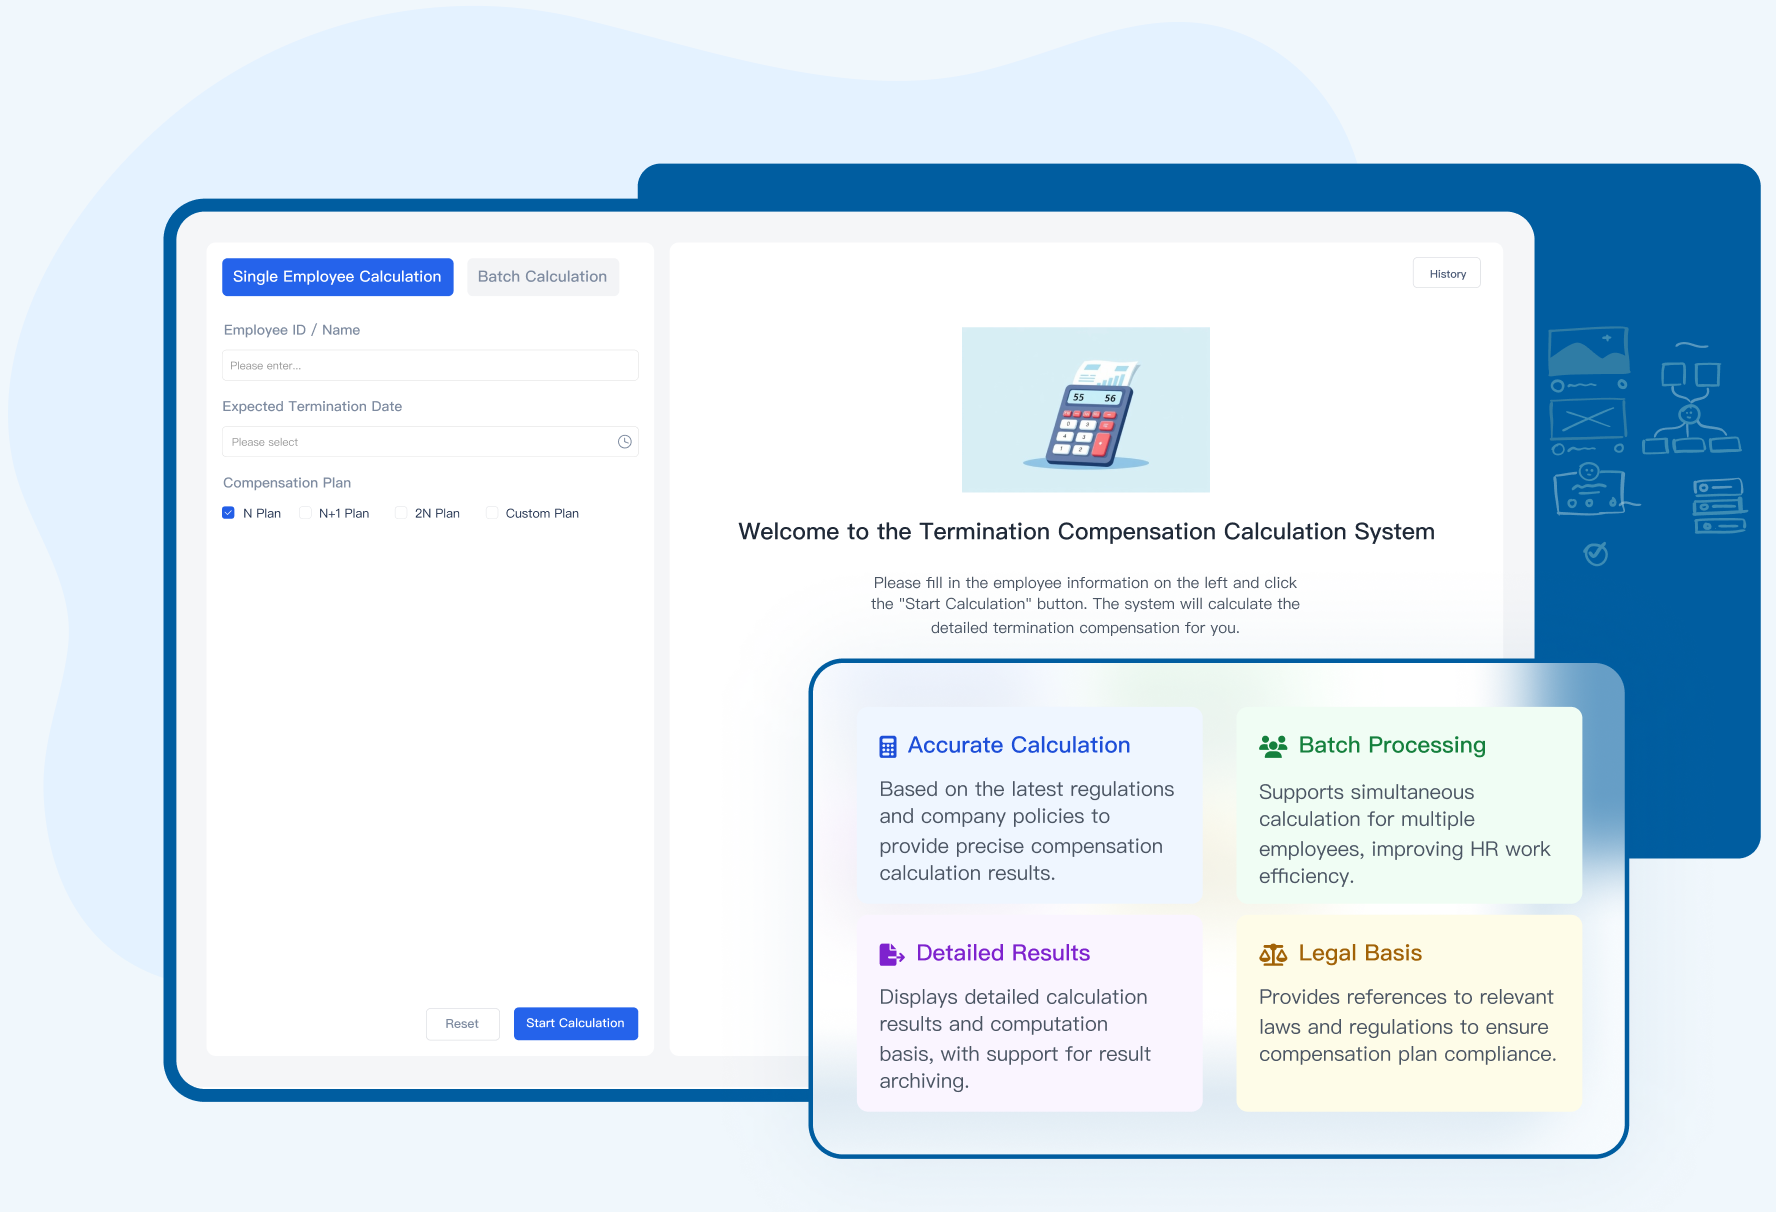
Task: Click the checkmark doodle on blue panel
Action: (x=1596, y=553)
